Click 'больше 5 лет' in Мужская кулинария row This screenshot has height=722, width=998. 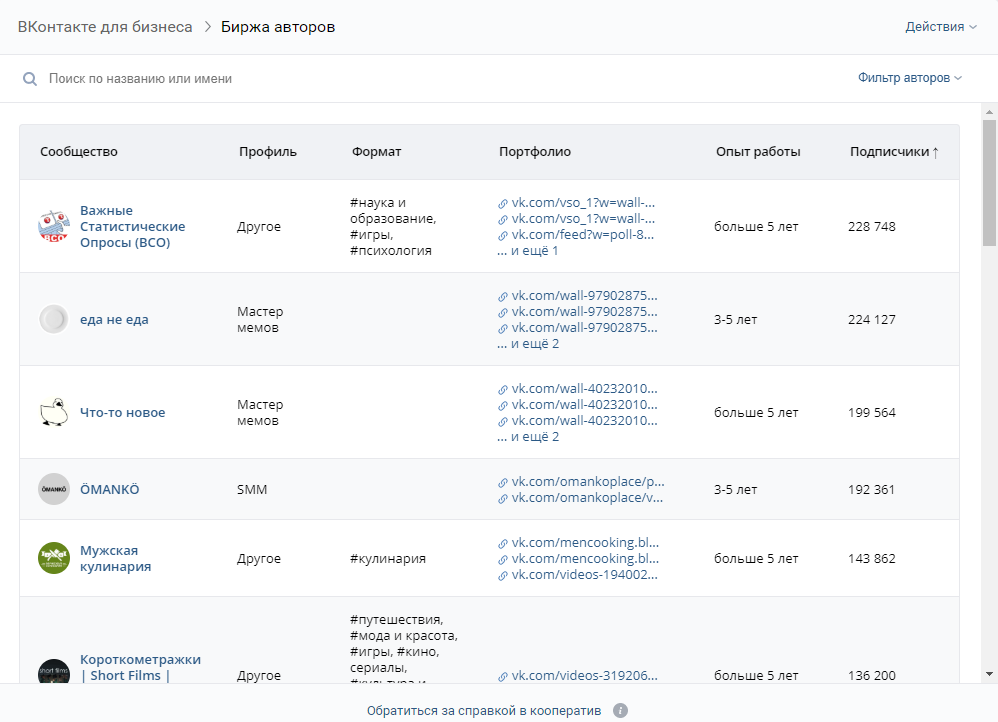click(x=756, y=558)
